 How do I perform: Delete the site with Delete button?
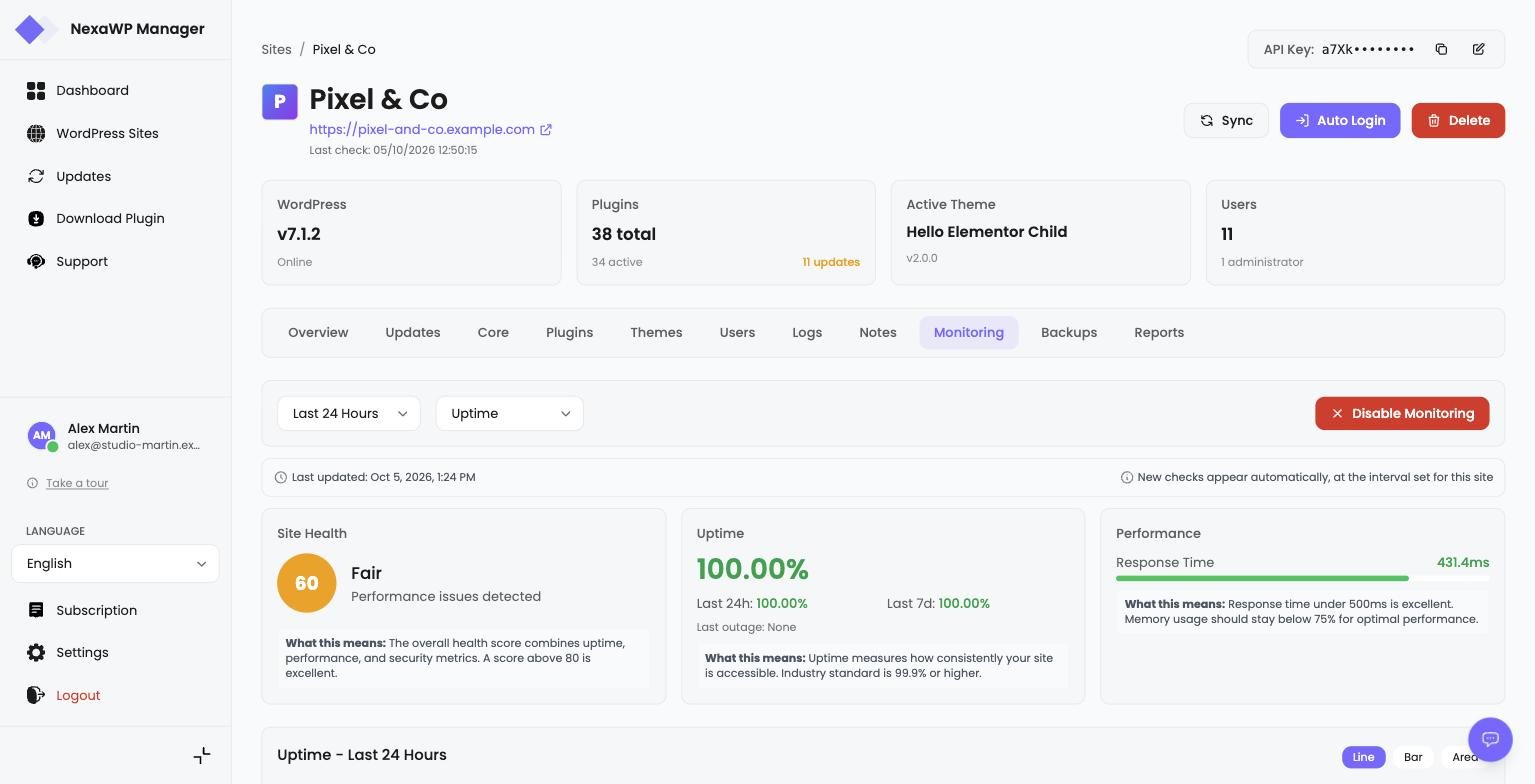1458,121
